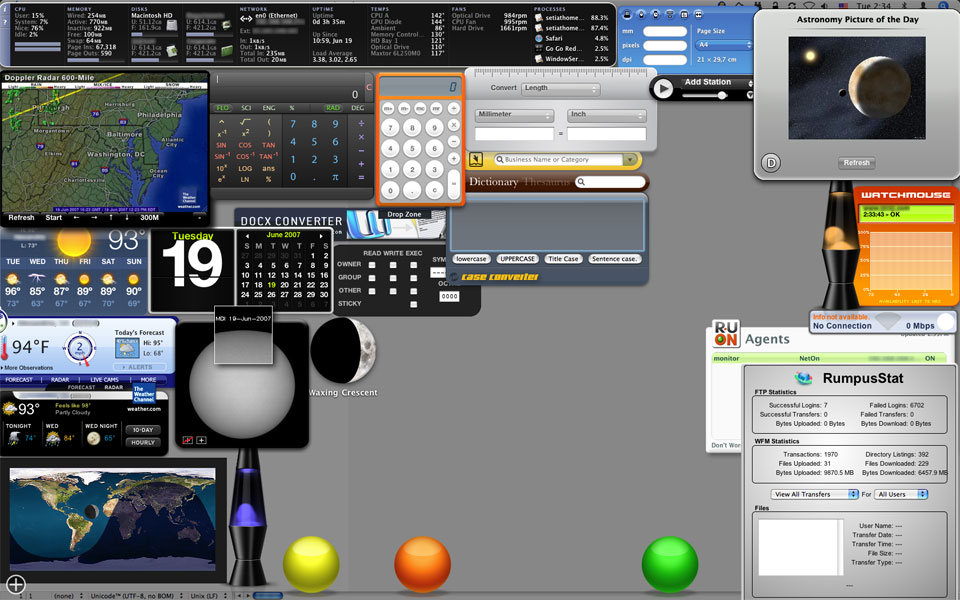Viewport: 960px width, 600px height.
Task: Go to next month in calendar widget
Action: [321, 236]
